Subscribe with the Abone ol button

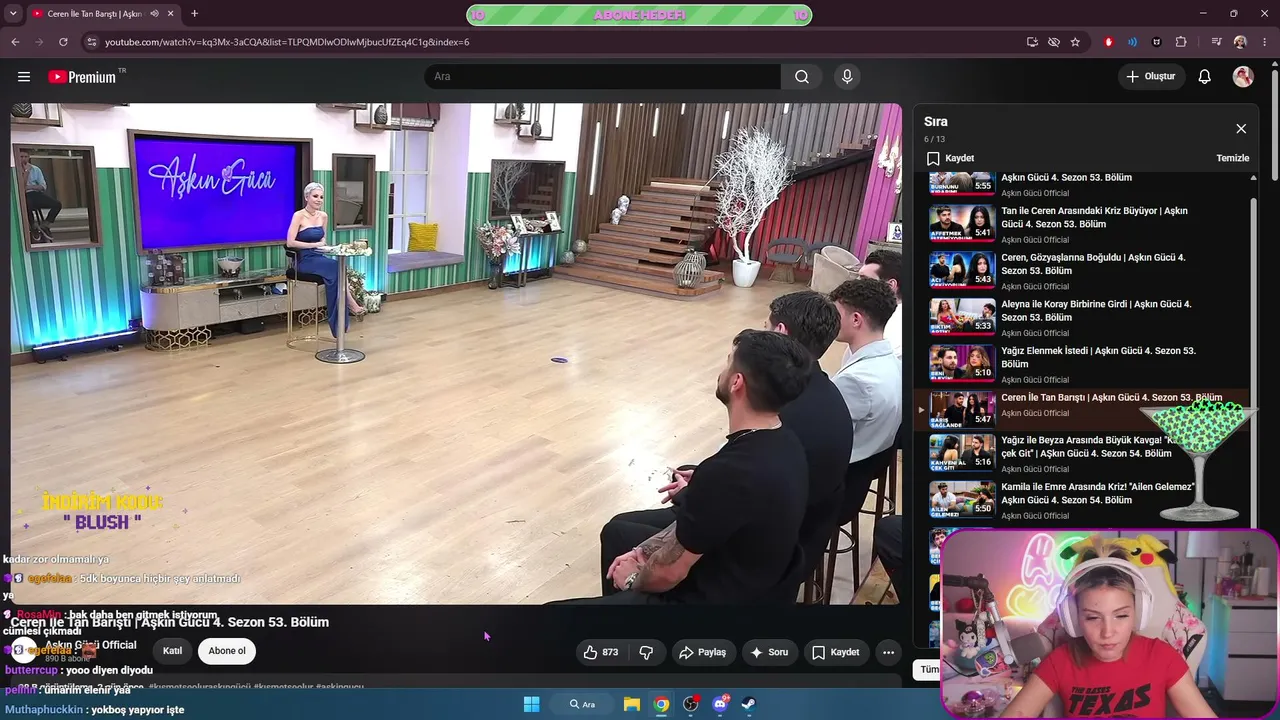click(227, 651)
